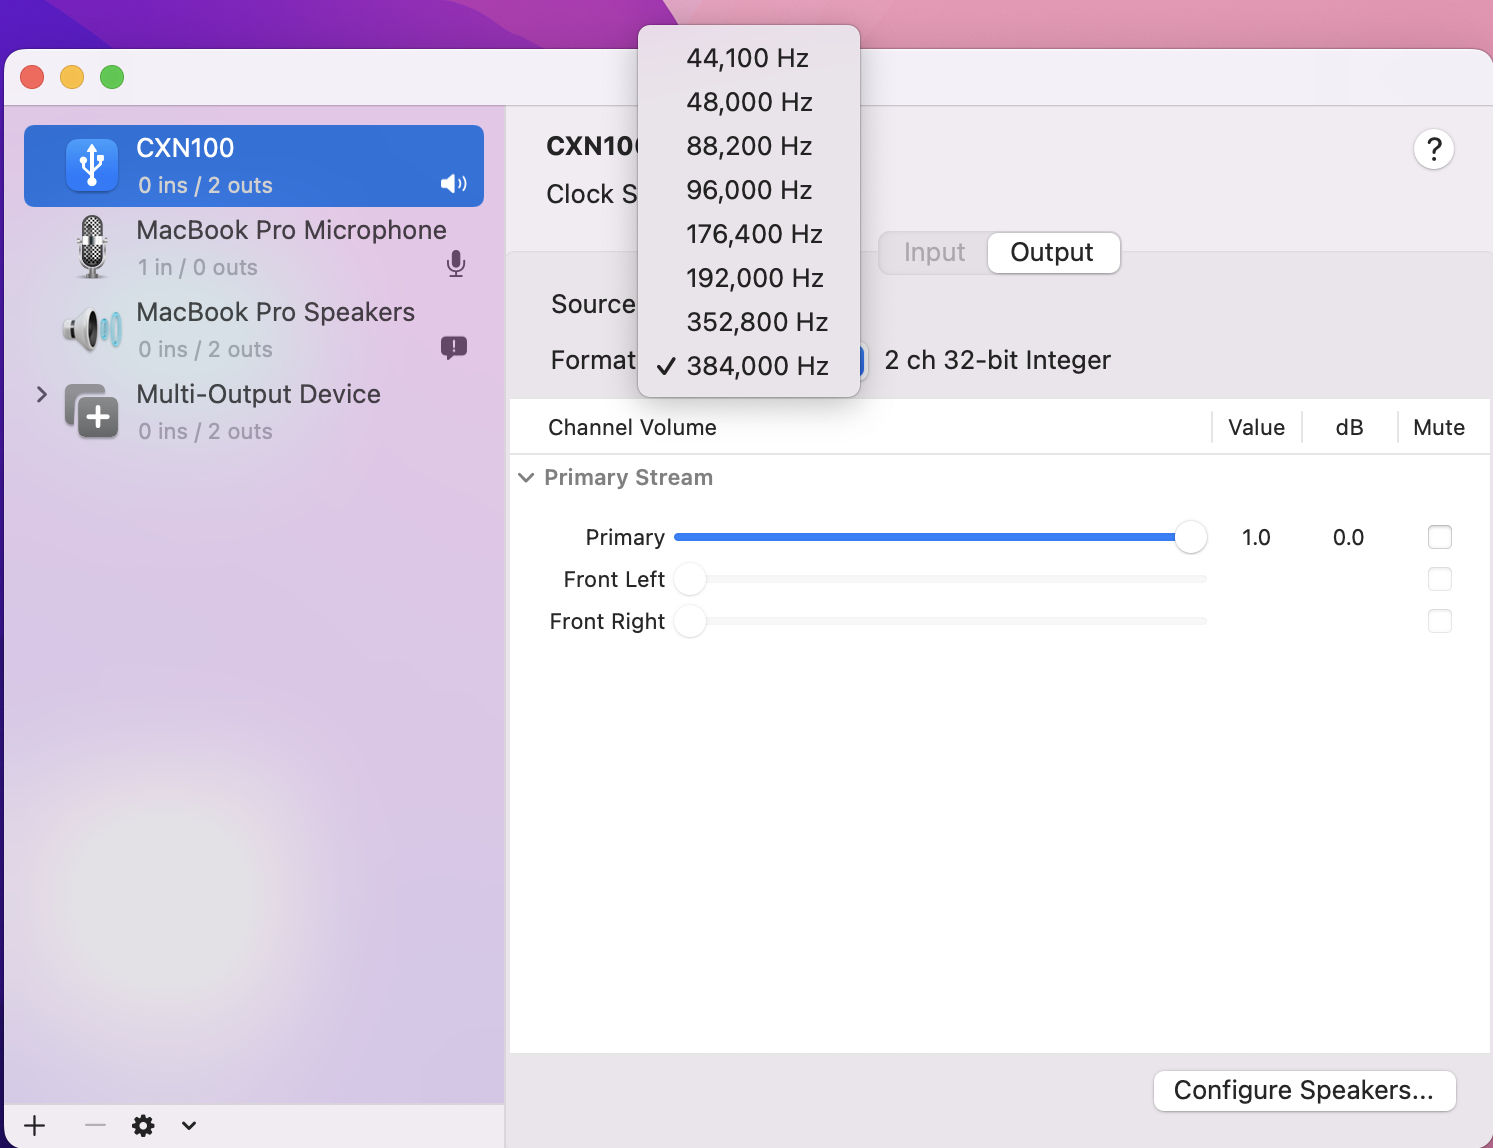Expand the Multi-Output Device entry

pyautogui.click(x=41, y=394)
